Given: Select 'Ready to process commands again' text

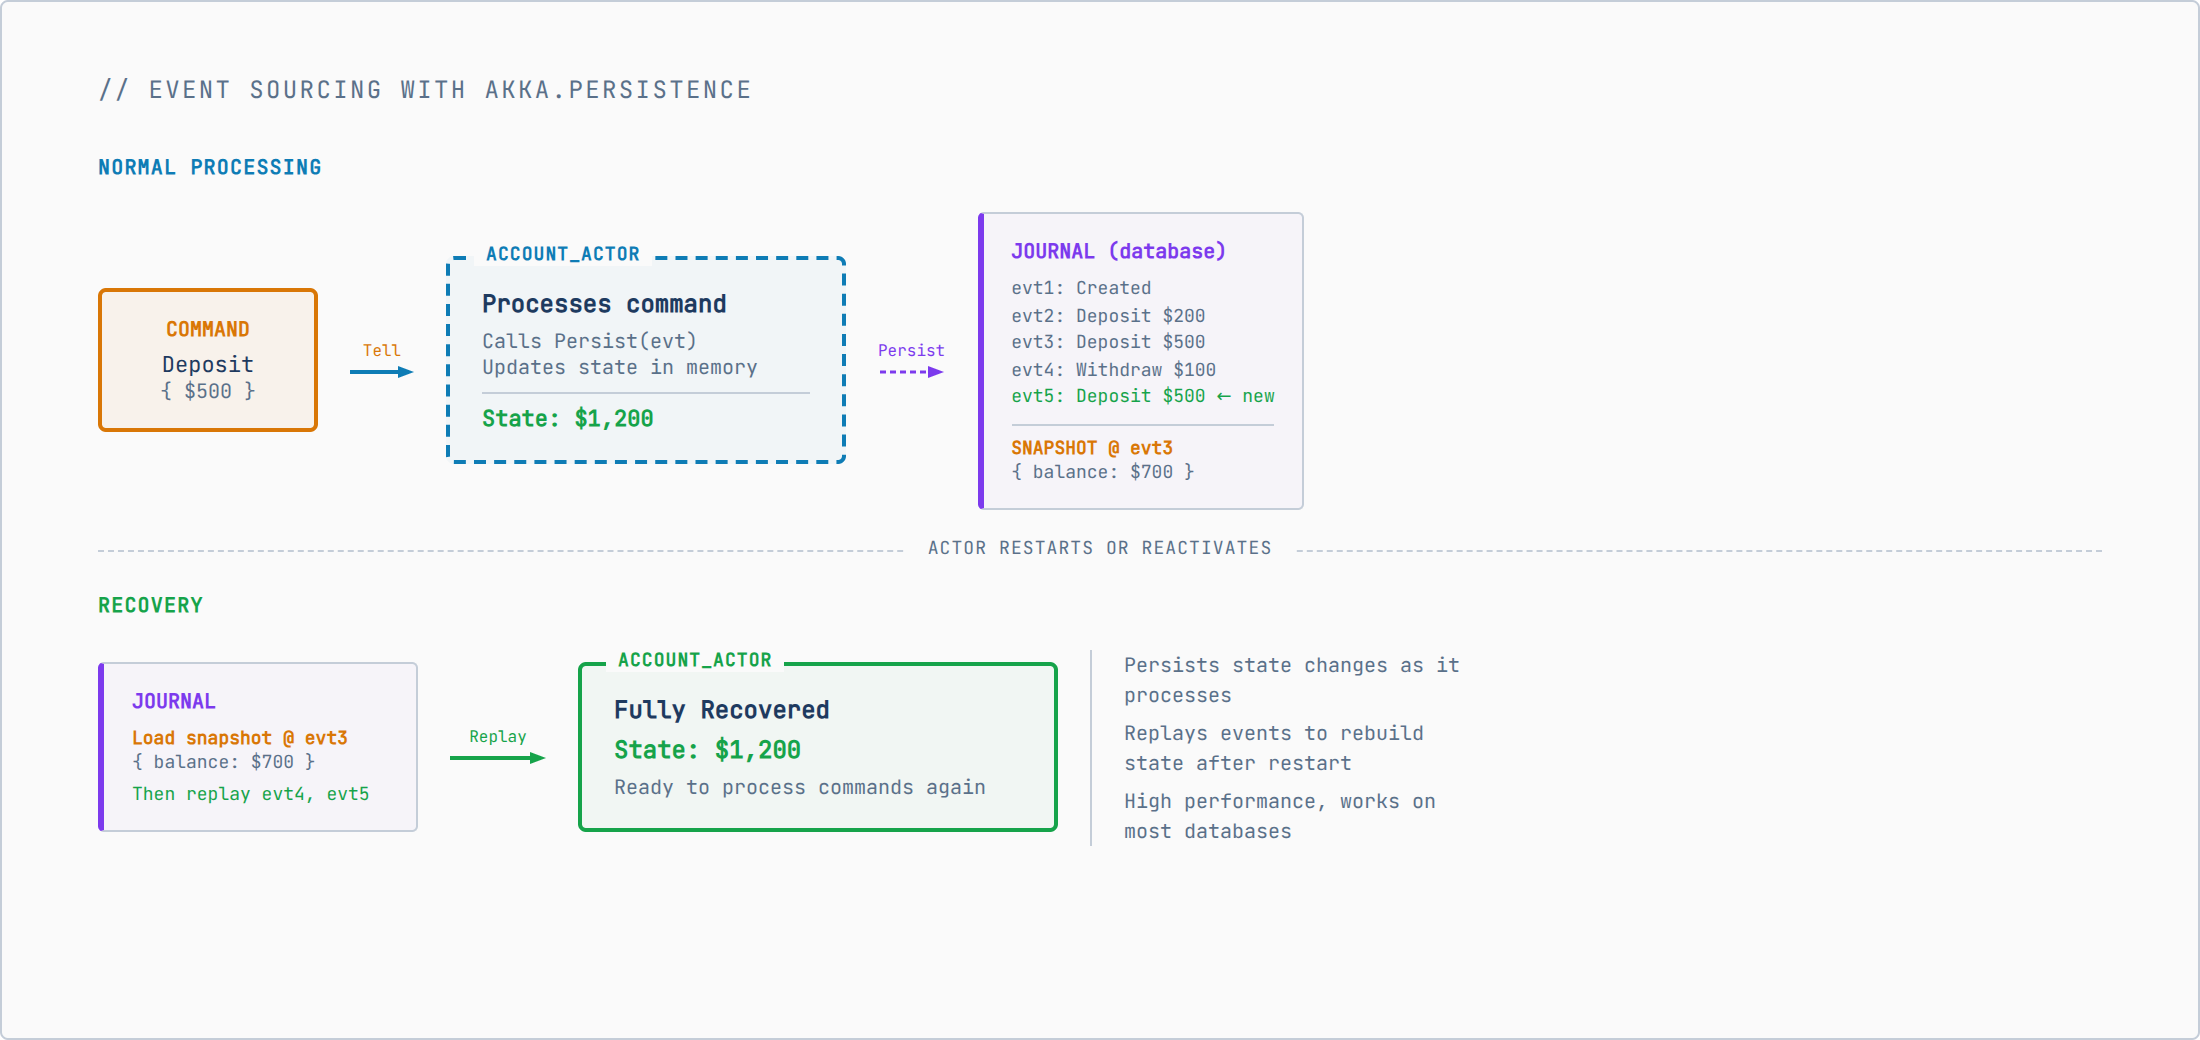Looking at the screenshot, I should tap(799, 787).
